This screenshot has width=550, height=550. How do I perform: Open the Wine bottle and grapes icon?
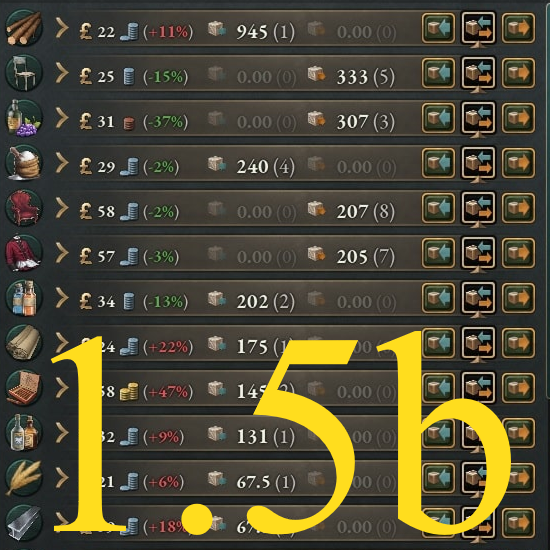pyautogui.click(x=24, y=118)
